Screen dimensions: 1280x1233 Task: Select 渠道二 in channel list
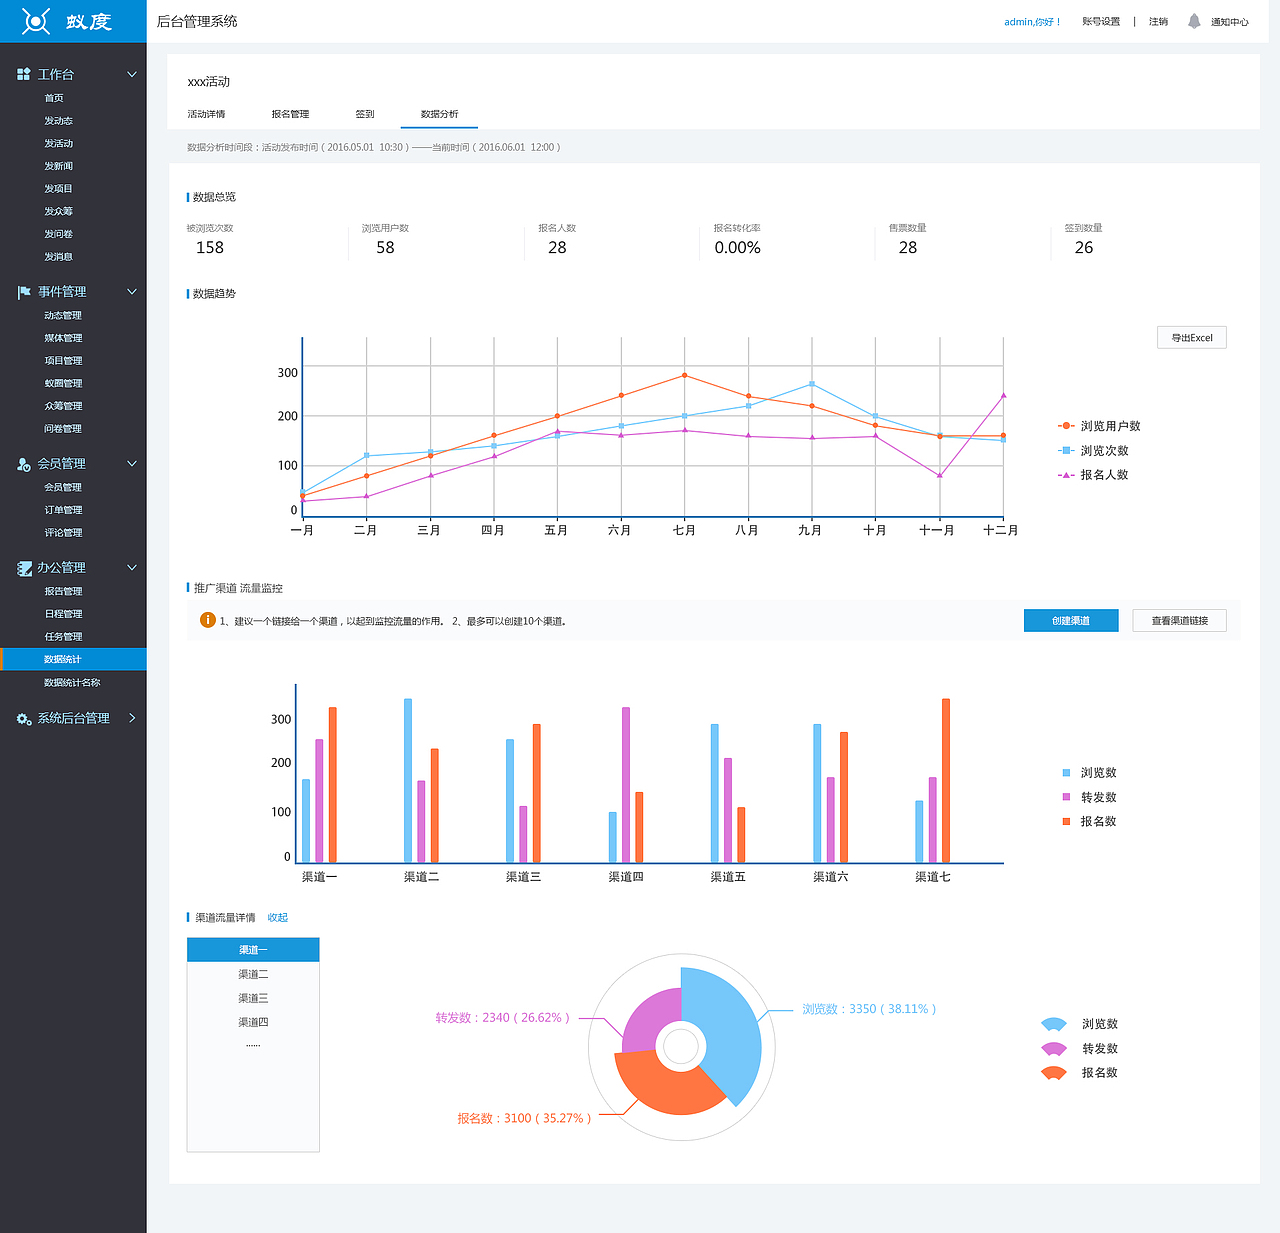click(253, 974)
